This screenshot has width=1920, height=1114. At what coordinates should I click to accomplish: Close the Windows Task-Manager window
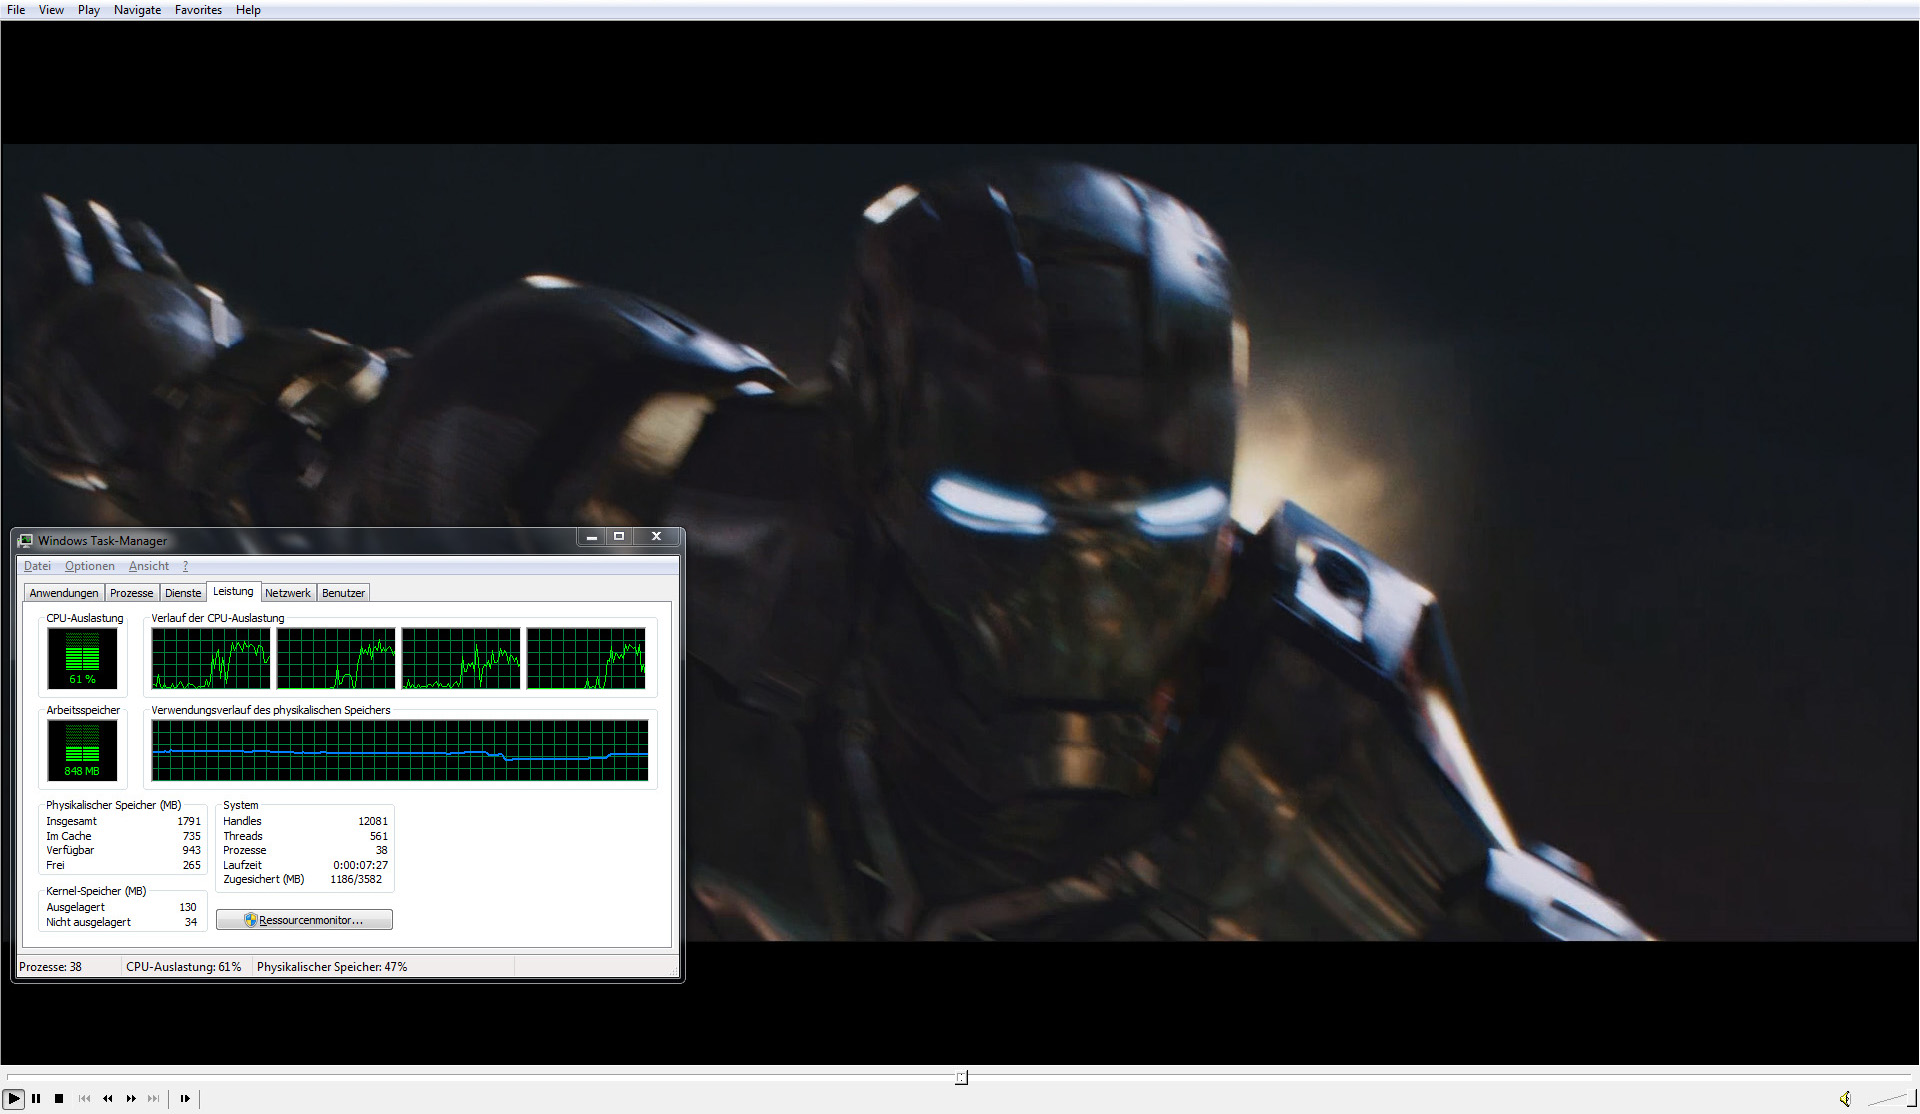click(656, 537)
